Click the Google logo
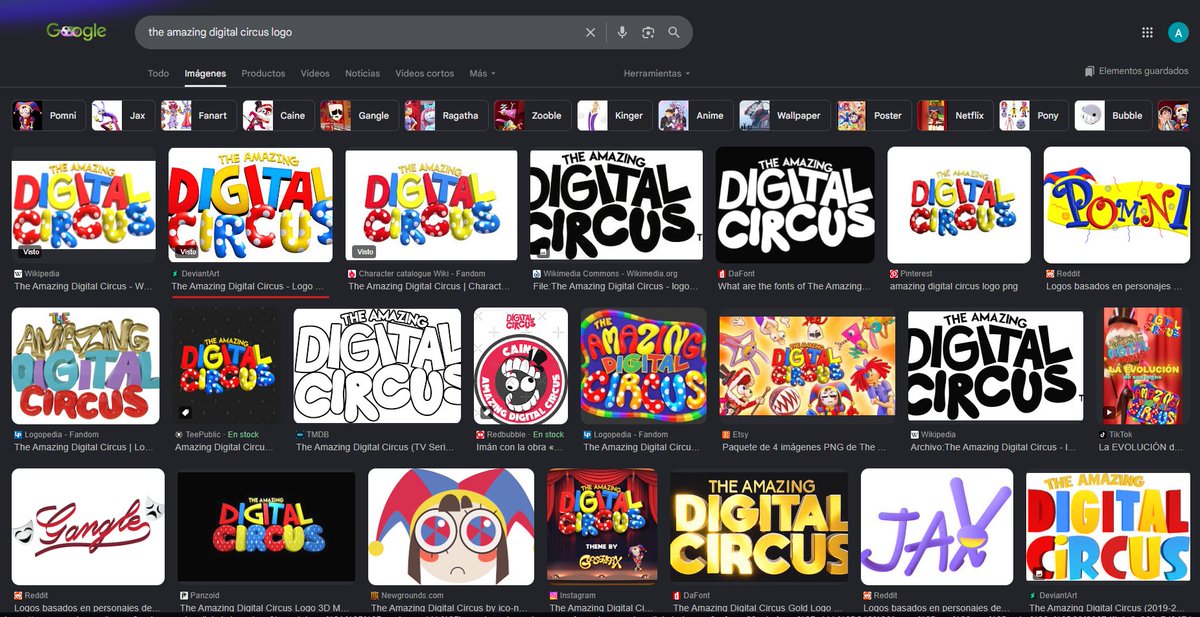This screenshot has height=617, width=1200. pos(76,32)
